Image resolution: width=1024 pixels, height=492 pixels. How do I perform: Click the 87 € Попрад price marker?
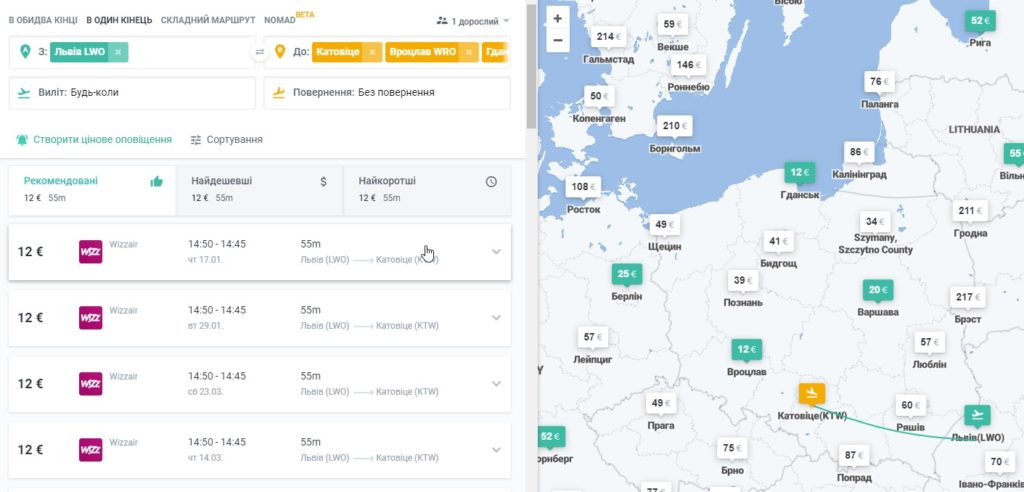[x=854, y=456]
